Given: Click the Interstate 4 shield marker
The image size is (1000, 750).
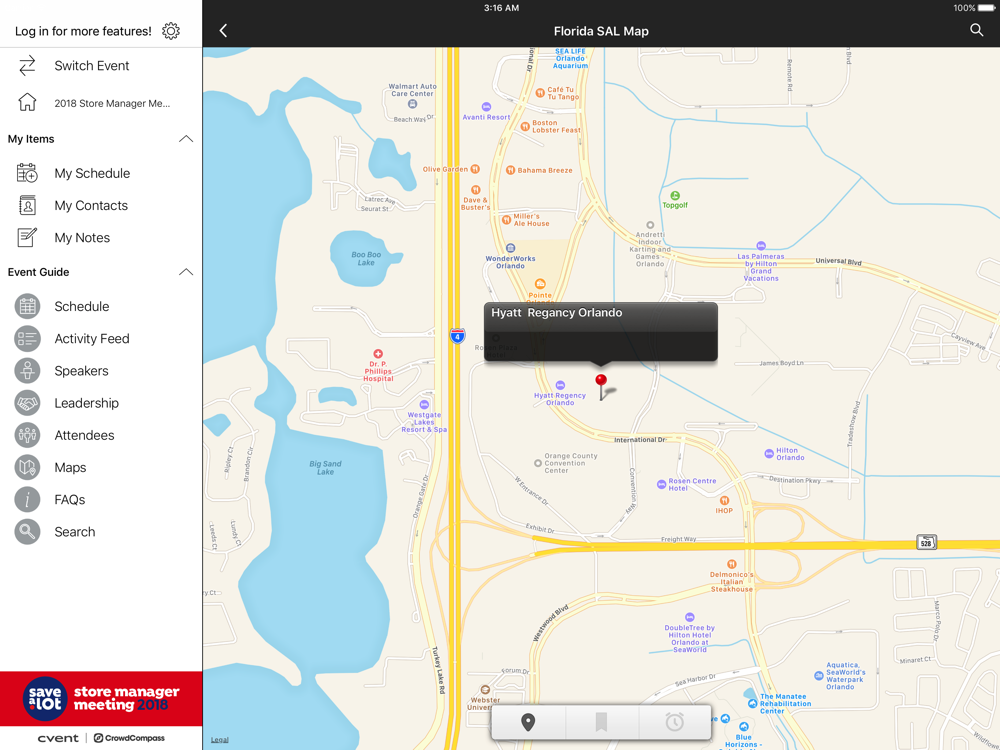Looking at the screenshot, I should pos(457,336).
